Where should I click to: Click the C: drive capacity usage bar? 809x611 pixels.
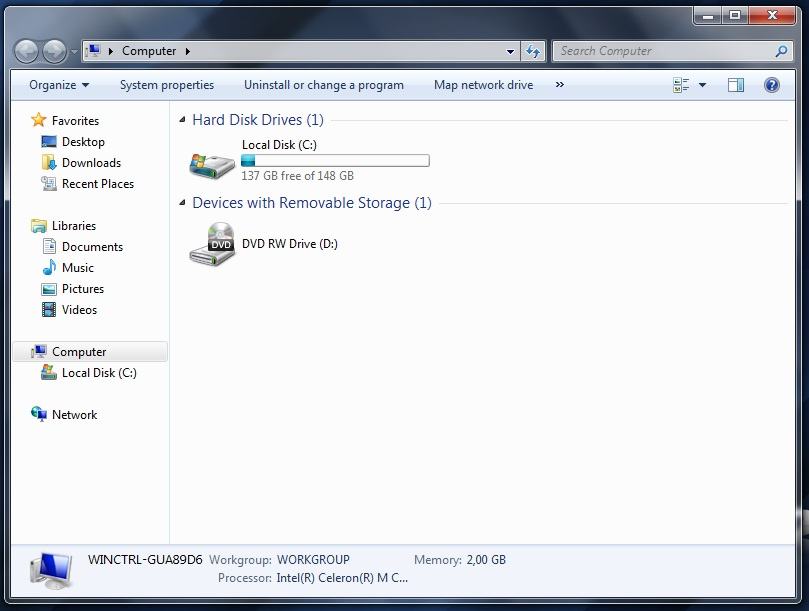335,160
